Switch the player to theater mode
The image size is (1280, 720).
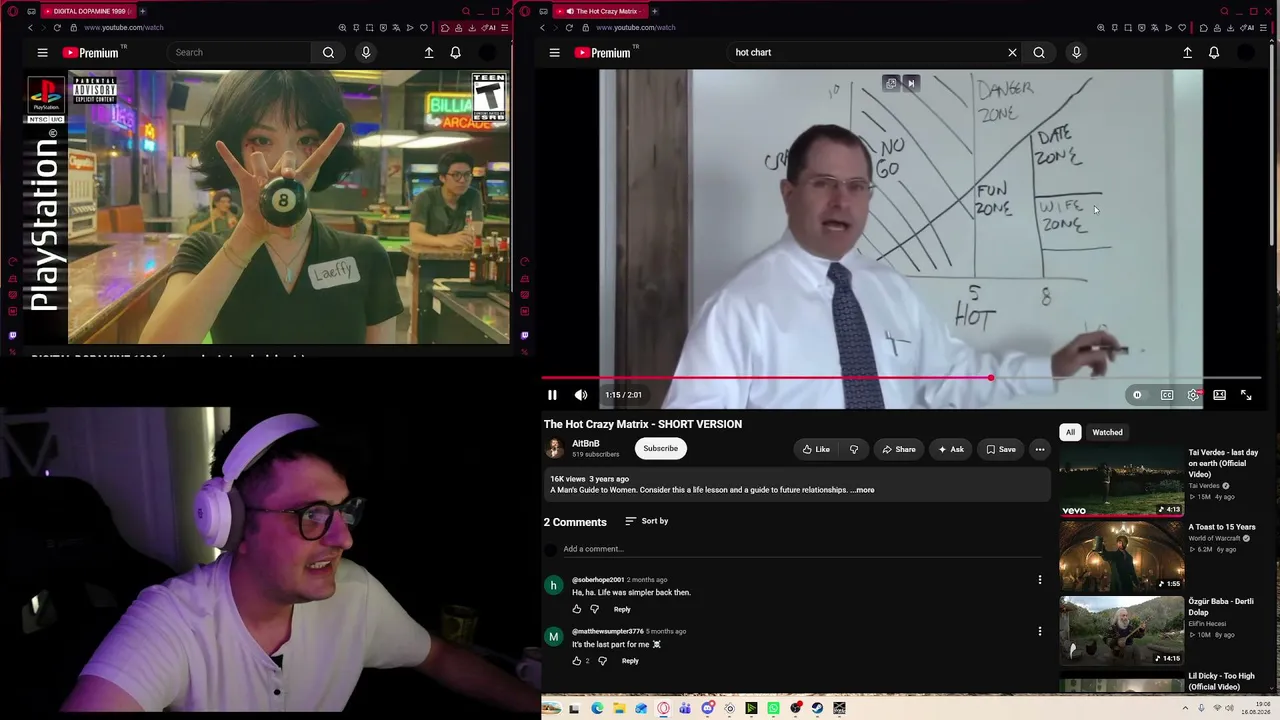click(x=1220, y=395)
